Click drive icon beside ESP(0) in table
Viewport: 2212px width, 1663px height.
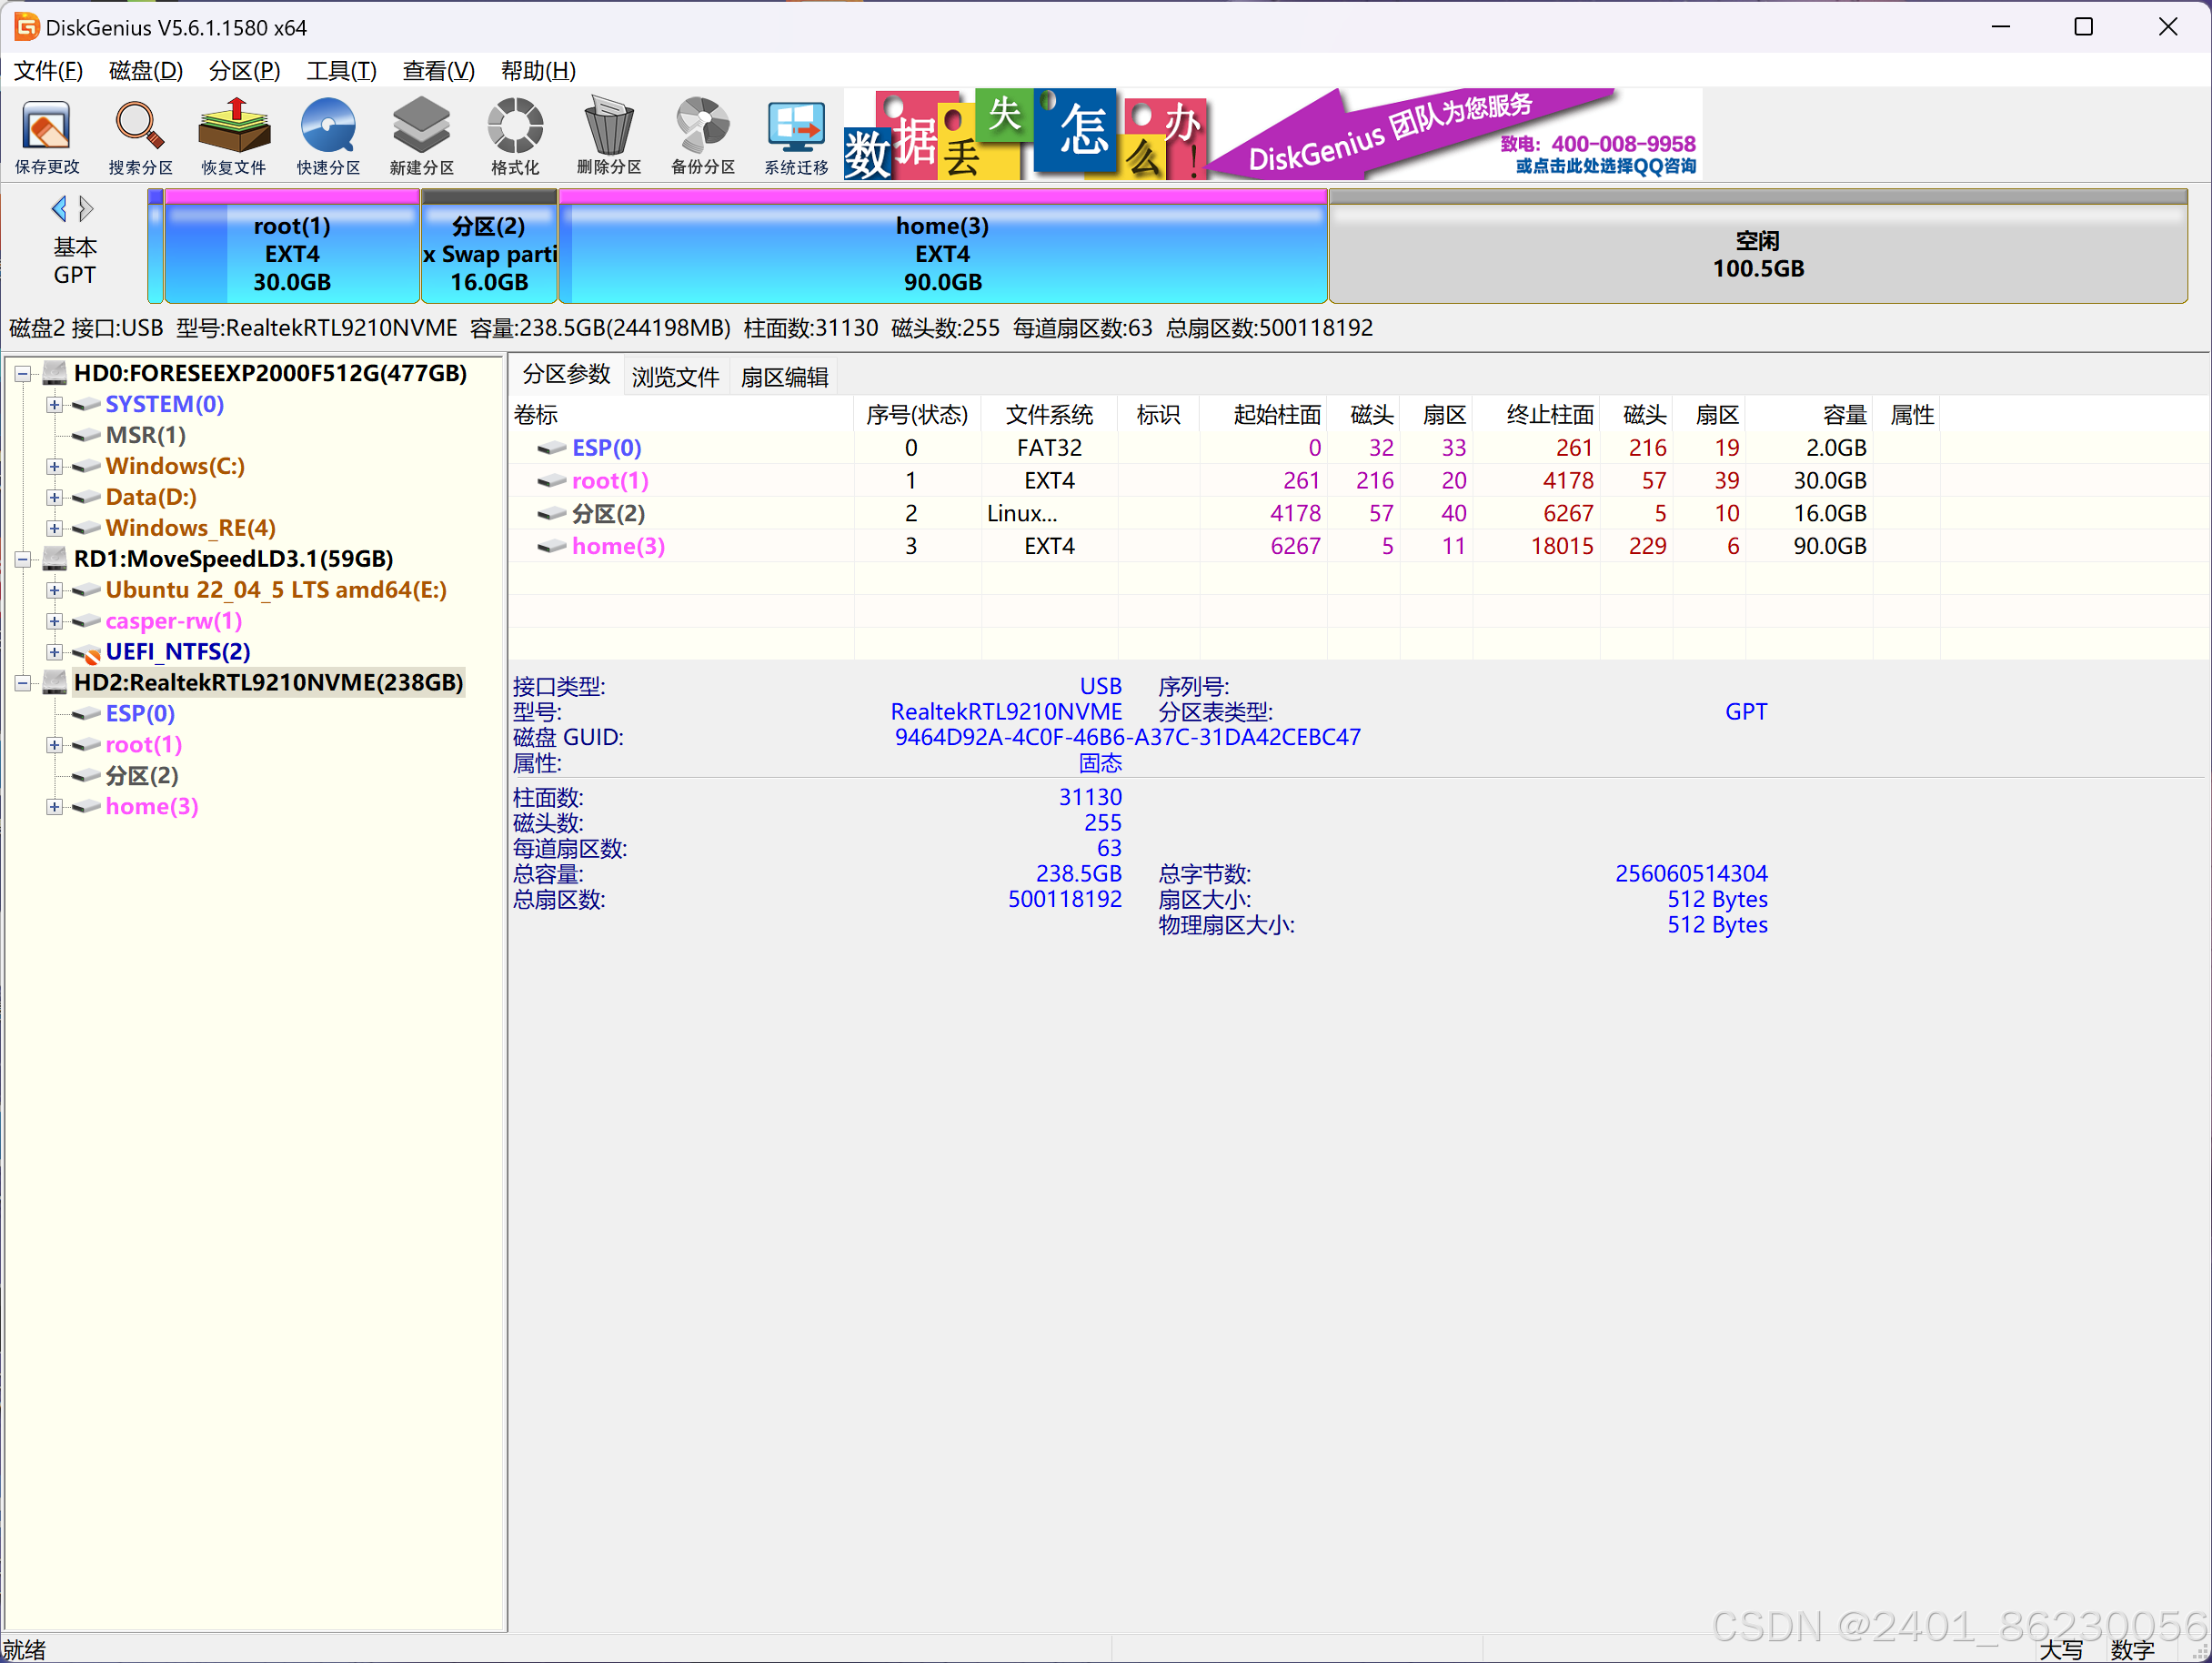coord(552,448)
